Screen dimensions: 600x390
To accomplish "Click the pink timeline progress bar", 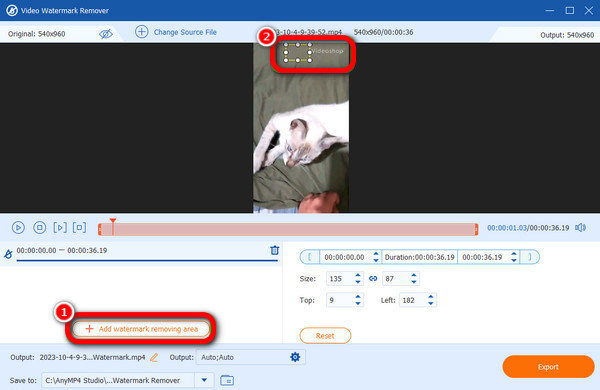I will point(288,229).
